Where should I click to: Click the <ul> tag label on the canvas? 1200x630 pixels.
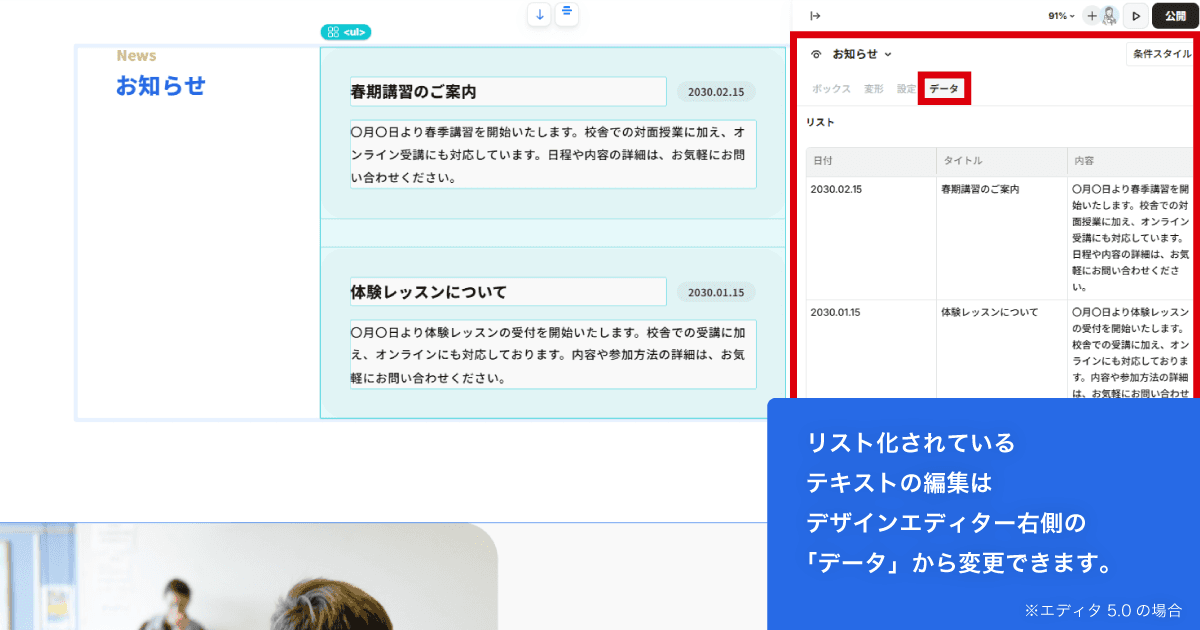coord(352,31)
